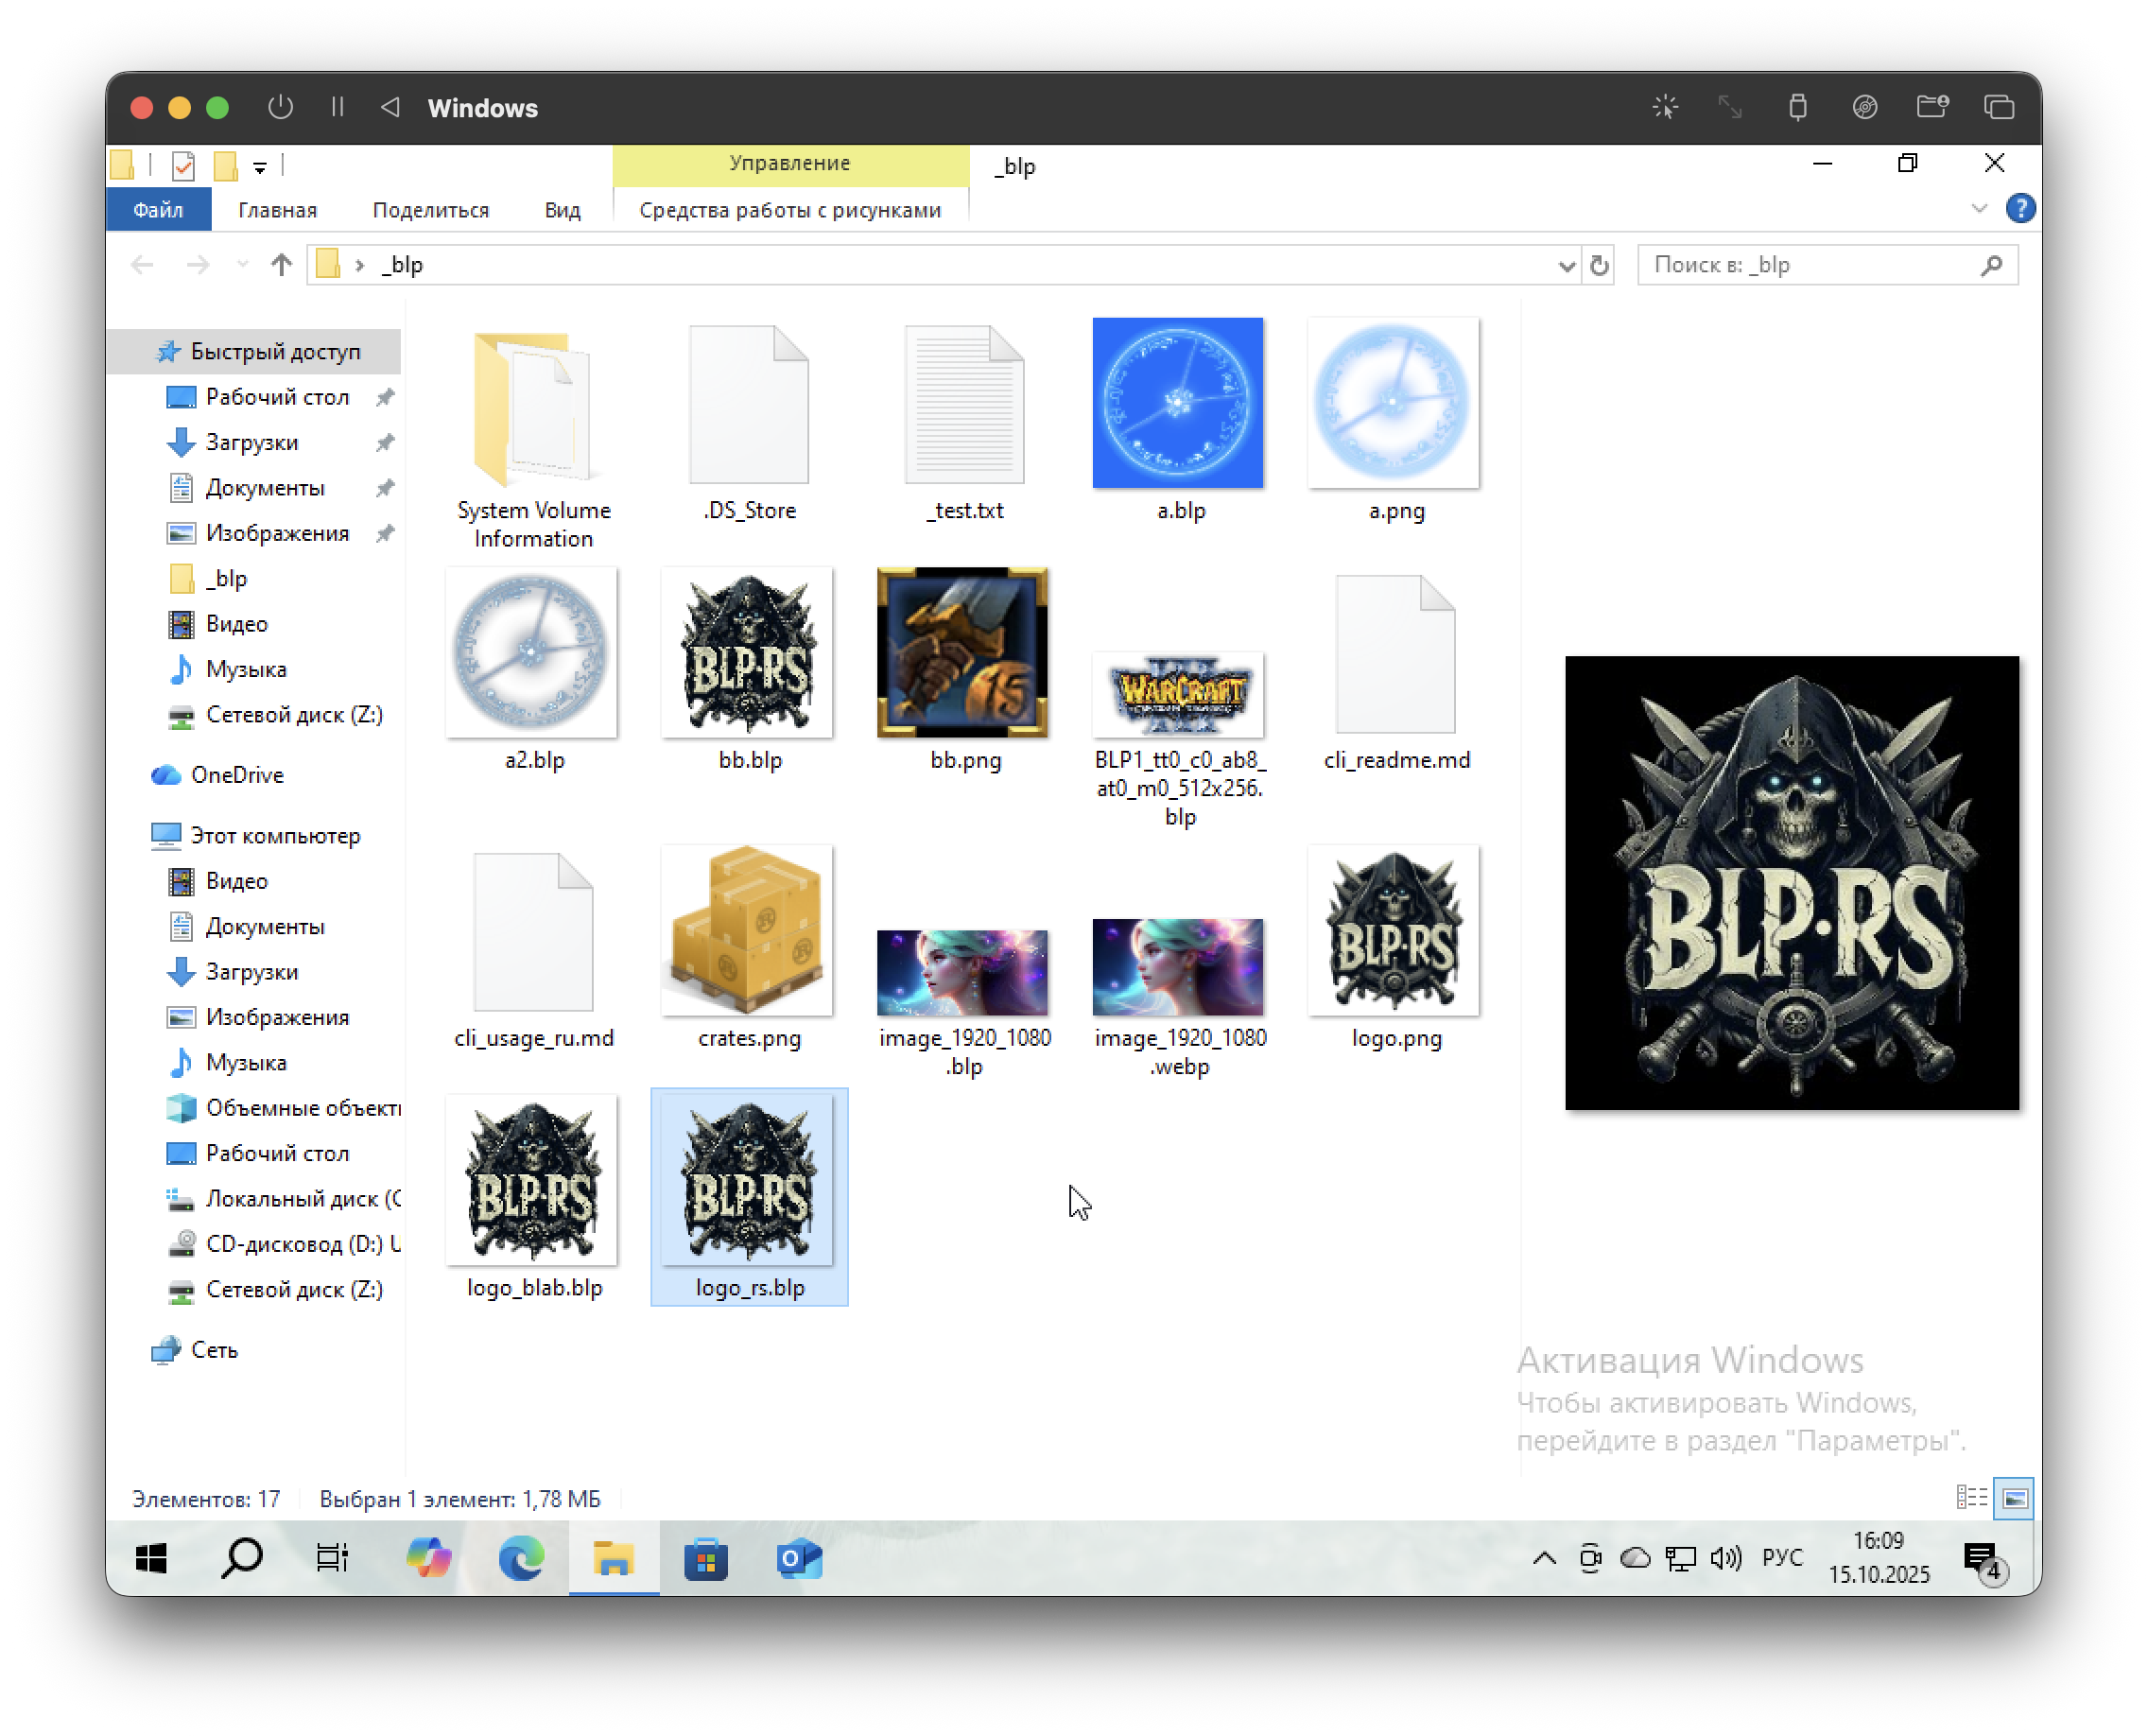Click the refresh button next to address bar
Viewport: 2148px width, 1736px height.
tap(1599, 265)
